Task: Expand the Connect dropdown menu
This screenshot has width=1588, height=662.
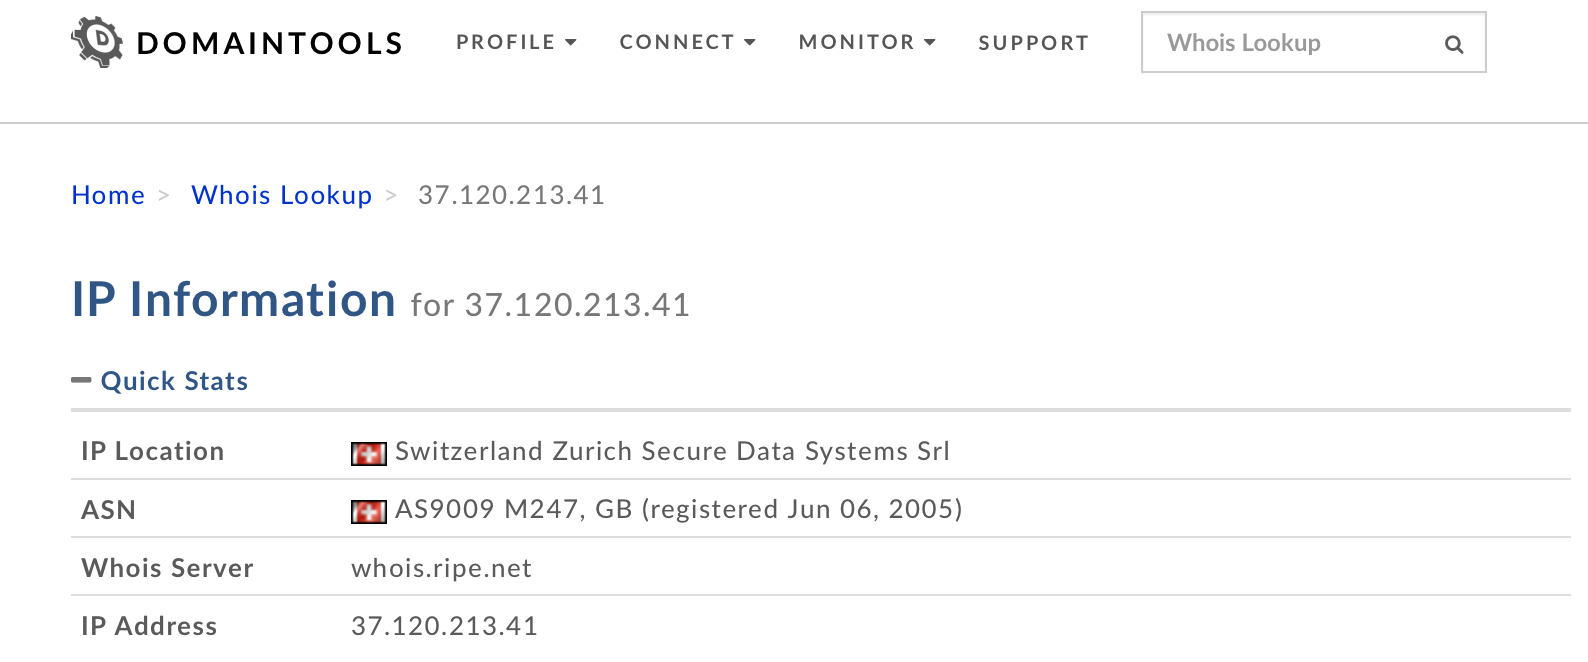Action: pyautogui.click(x=687, y=42)
